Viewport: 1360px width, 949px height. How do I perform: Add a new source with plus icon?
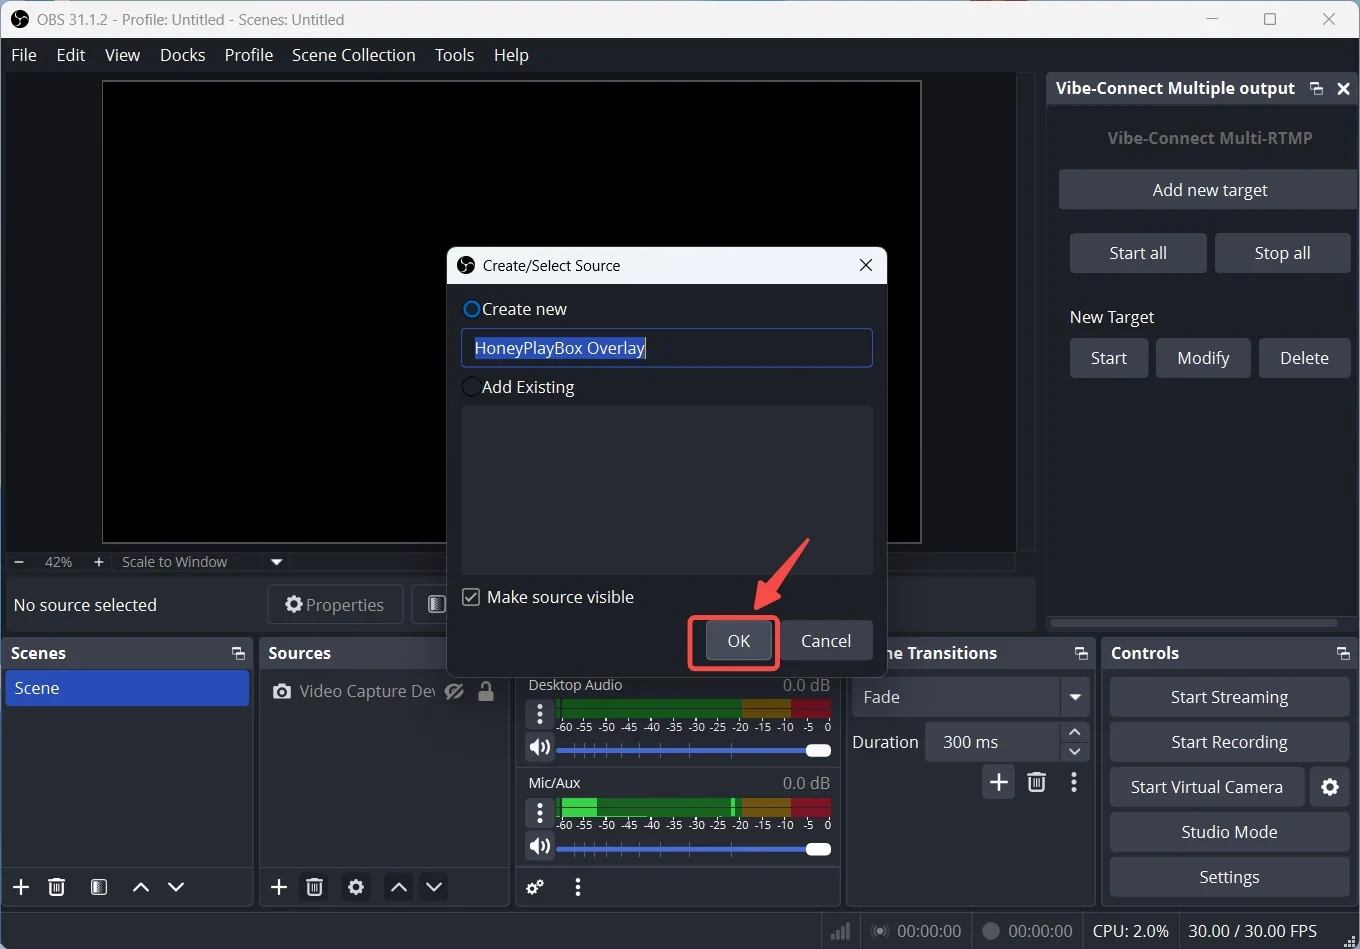click(279, 887)
